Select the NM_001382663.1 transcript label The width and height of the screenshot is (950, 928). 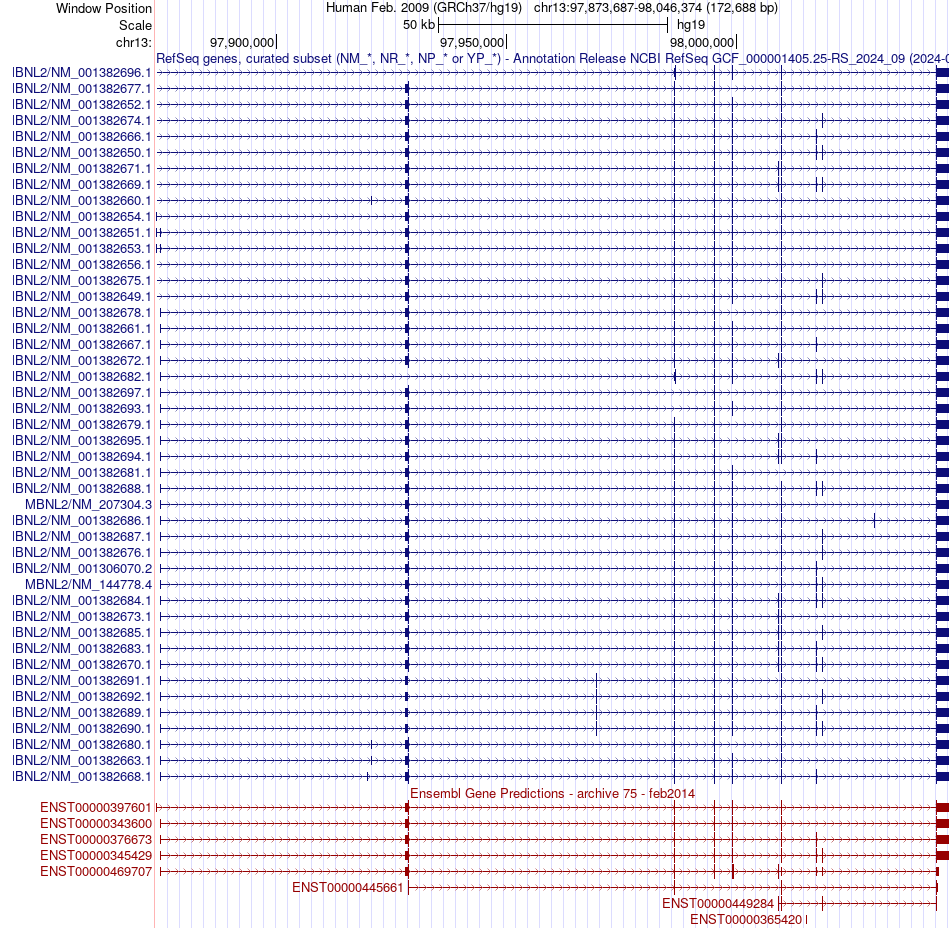point(82,761)
